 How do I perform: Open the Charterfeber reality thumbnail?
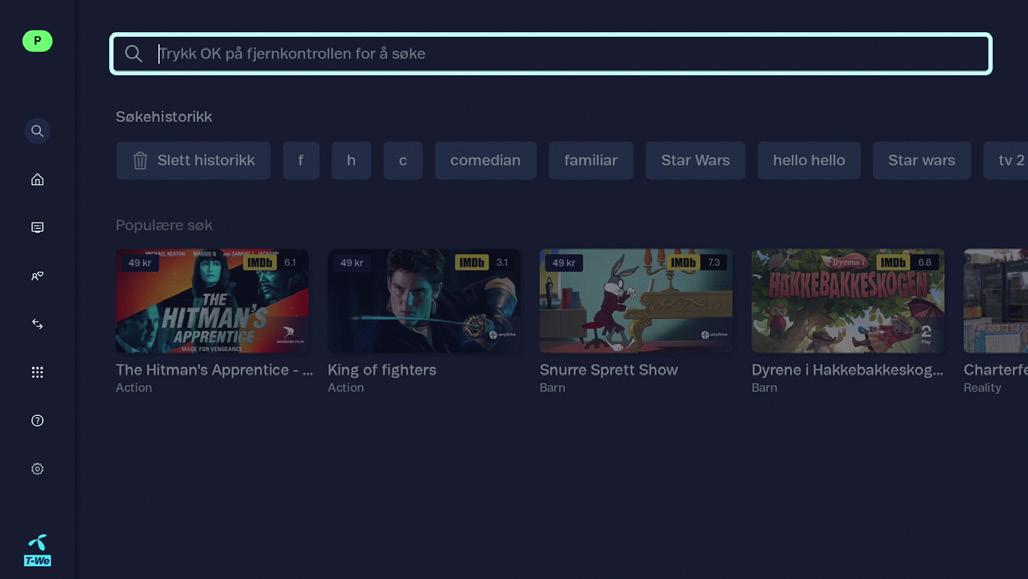coord(996,301)
